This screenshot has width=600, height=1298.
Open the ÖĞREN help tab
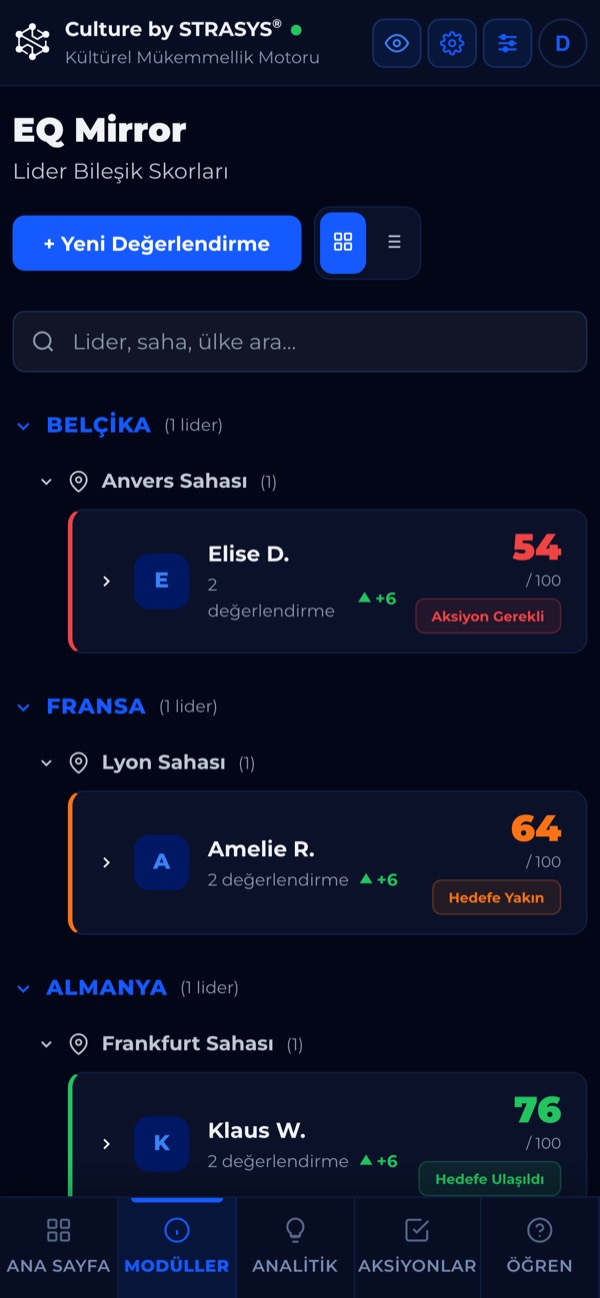coord(540,1246)
